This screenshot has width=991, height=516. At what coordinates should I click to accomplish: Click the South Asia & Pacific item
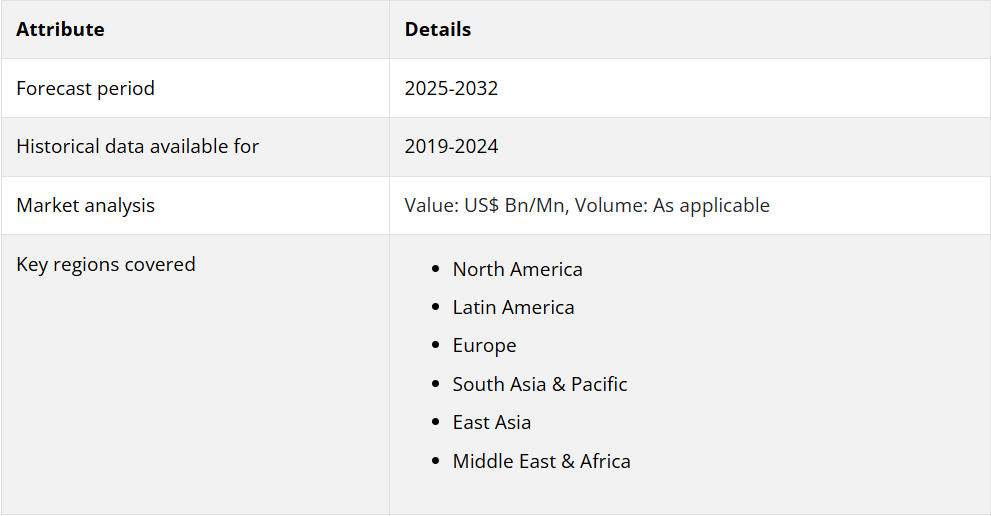(540, 385)
